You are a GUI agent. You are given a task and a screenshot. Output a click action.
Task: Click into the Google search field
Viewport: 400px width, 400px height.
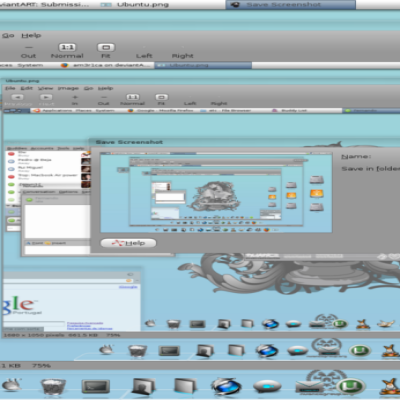coord(34,324)
